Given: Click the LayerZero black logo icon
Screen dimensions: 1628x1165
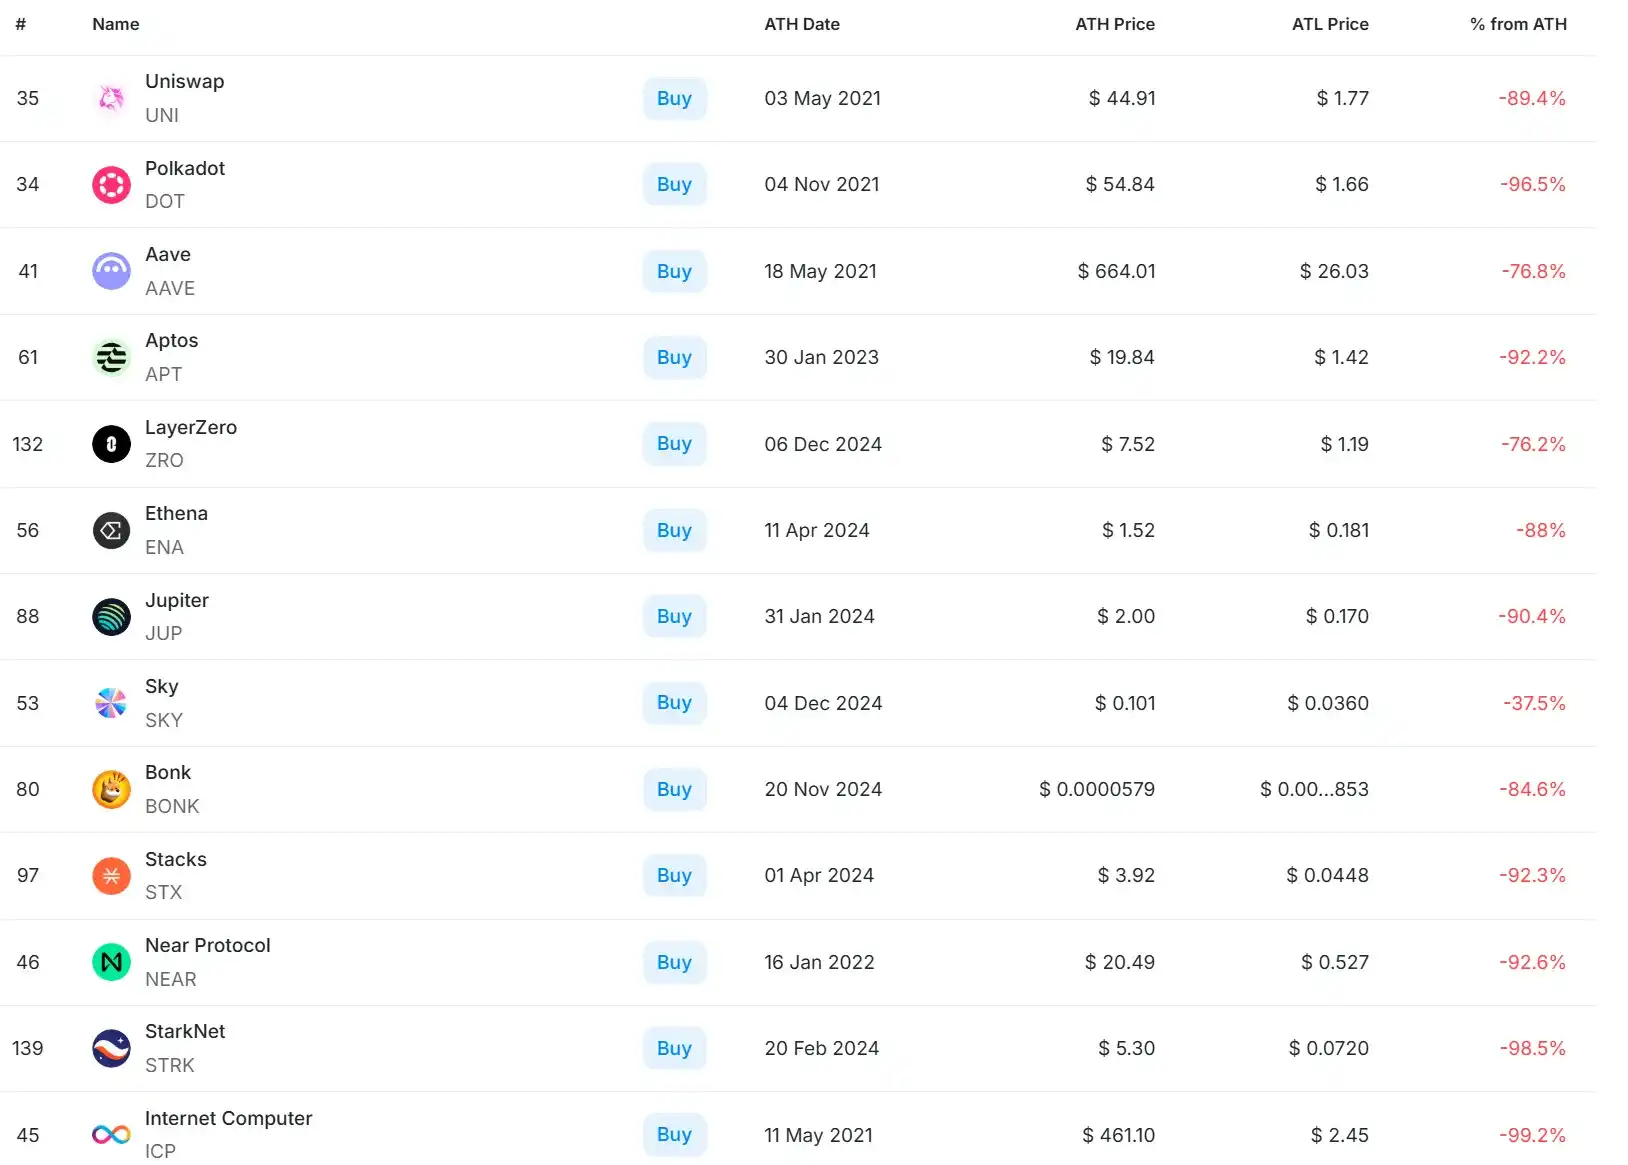Looking at the screenshot, I should (111, 444).
